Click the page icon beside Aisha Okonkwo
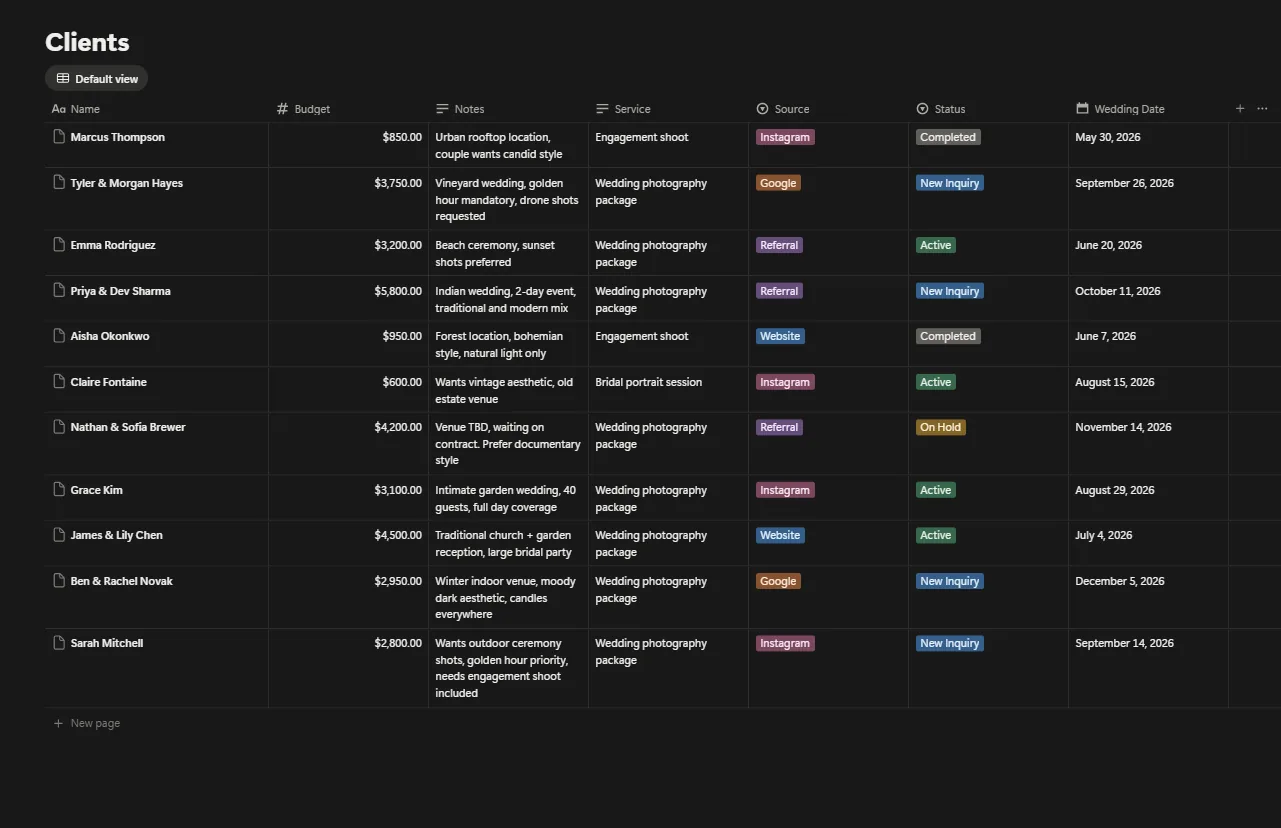The width and height of the screenshot is (1281, 828). coord(59,336)
